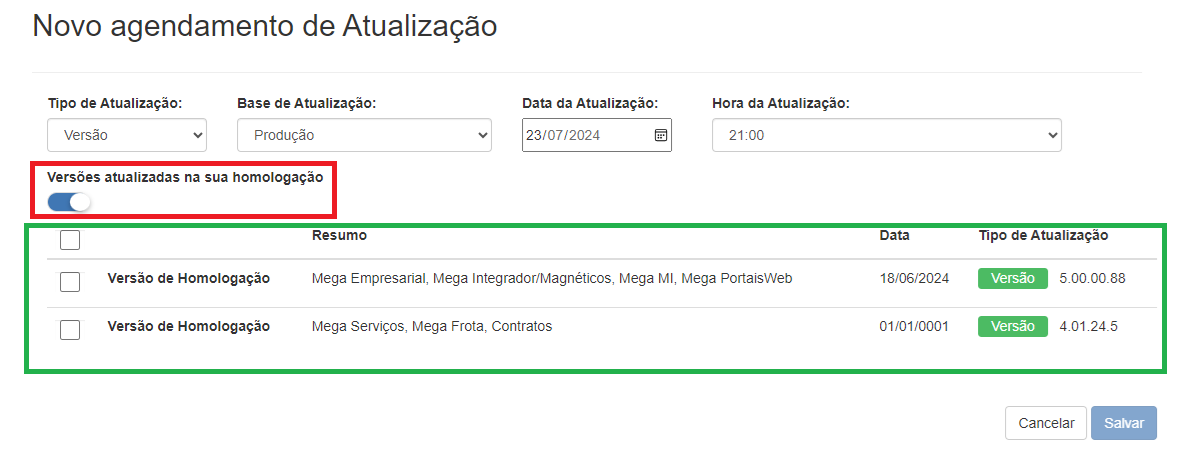Click the green Versão badge beside 5.00.00.88

point(1012,279)
